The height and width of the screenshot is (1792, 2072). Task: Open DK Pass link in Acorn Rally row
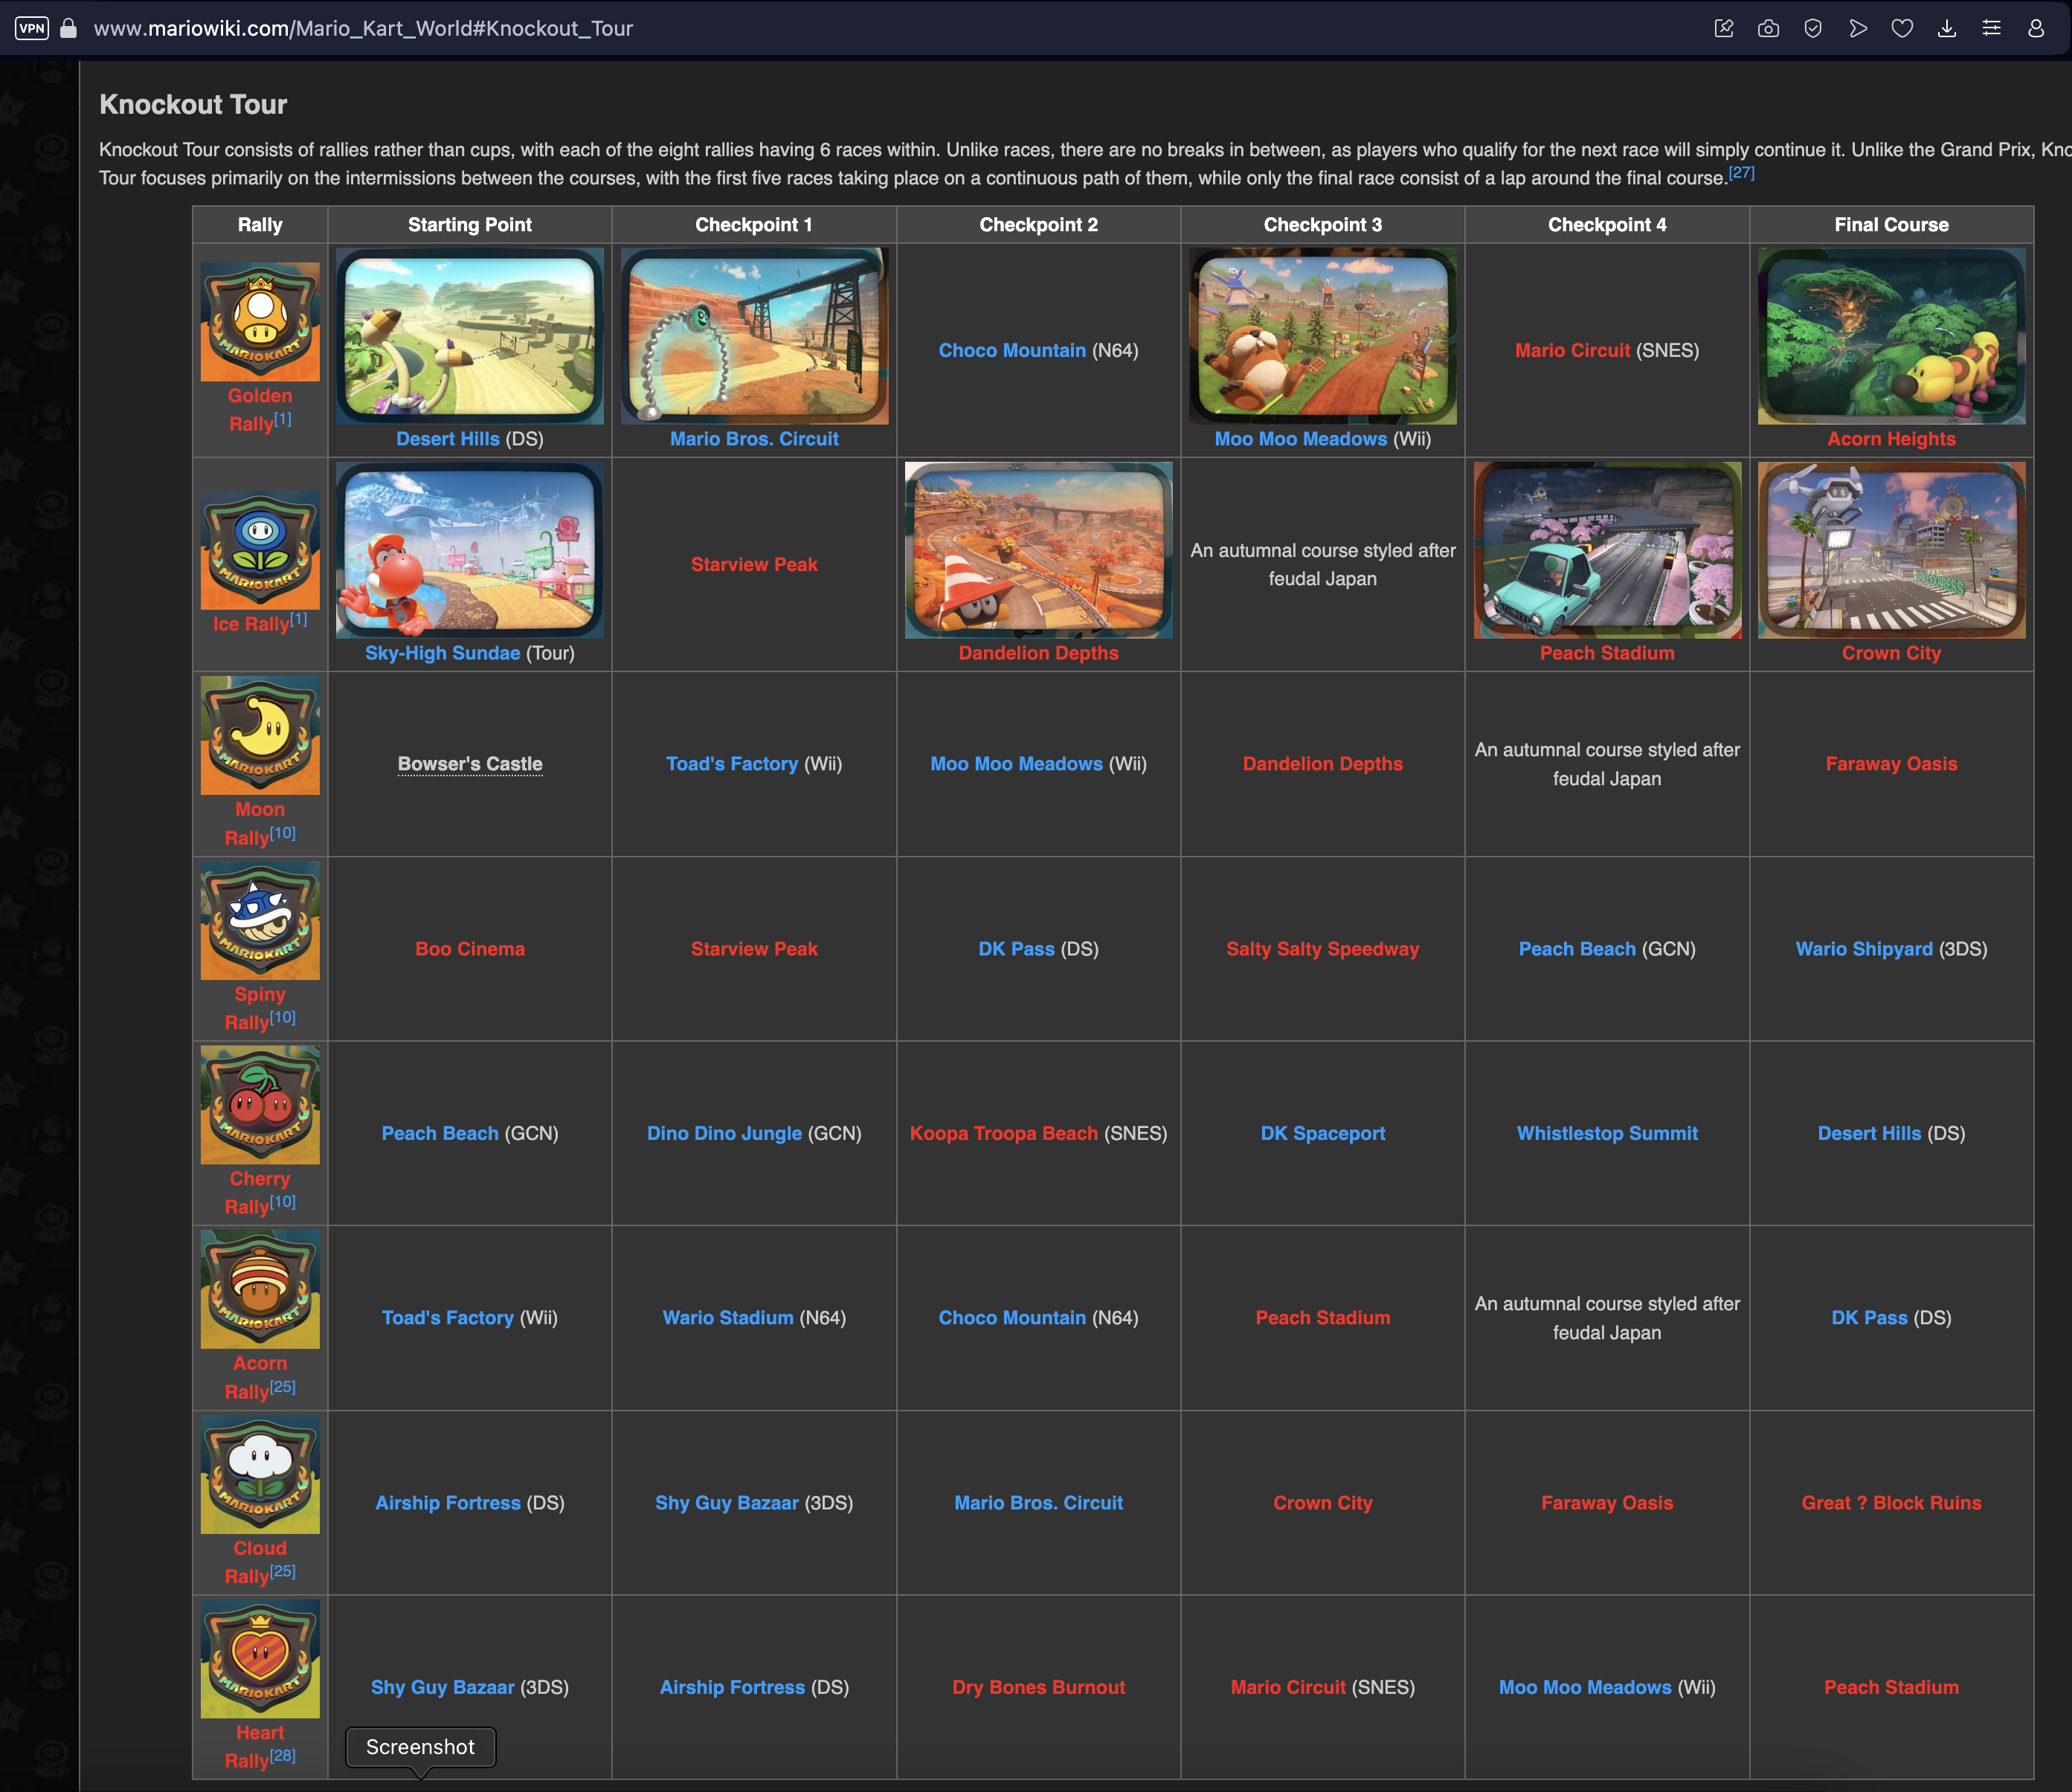(1869, 1318)
